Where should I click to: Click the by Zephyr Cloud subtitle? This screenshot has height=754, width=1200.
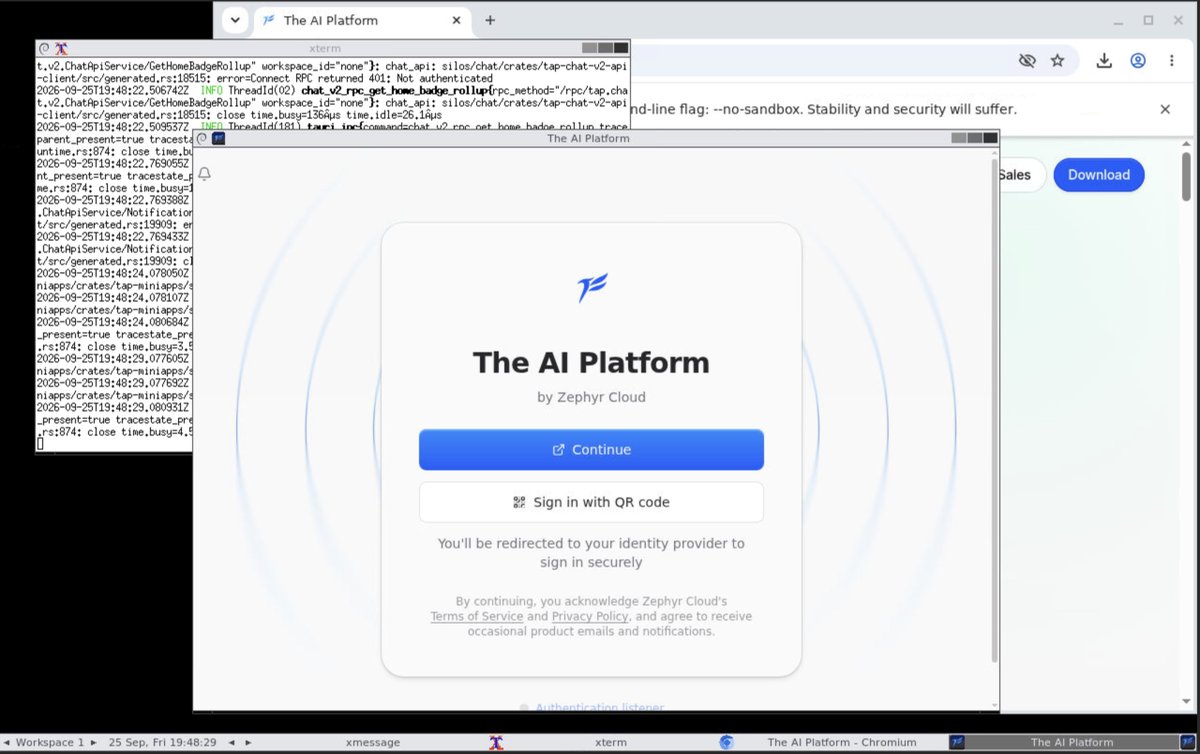coord(591,397)
